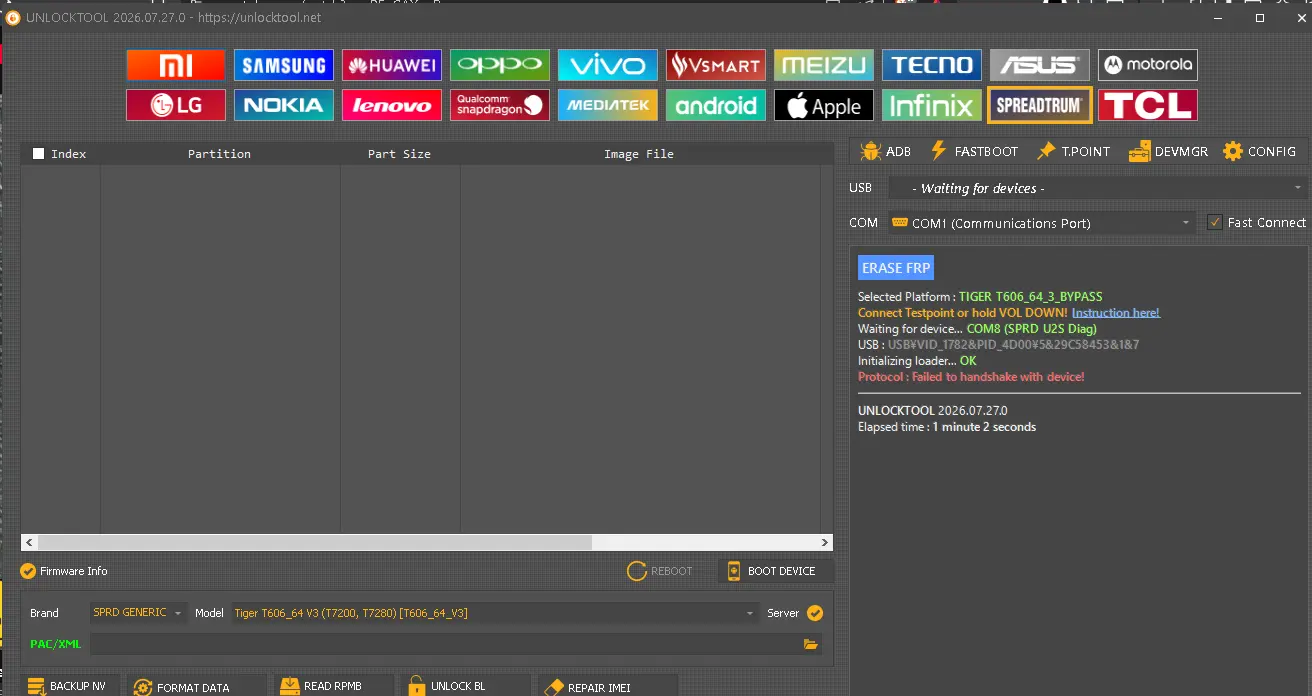Image resolution: width=1312 pixels, height=696 pixels.
Task: Open DEVMGR device manager
Action: [x=1168, y=151]
